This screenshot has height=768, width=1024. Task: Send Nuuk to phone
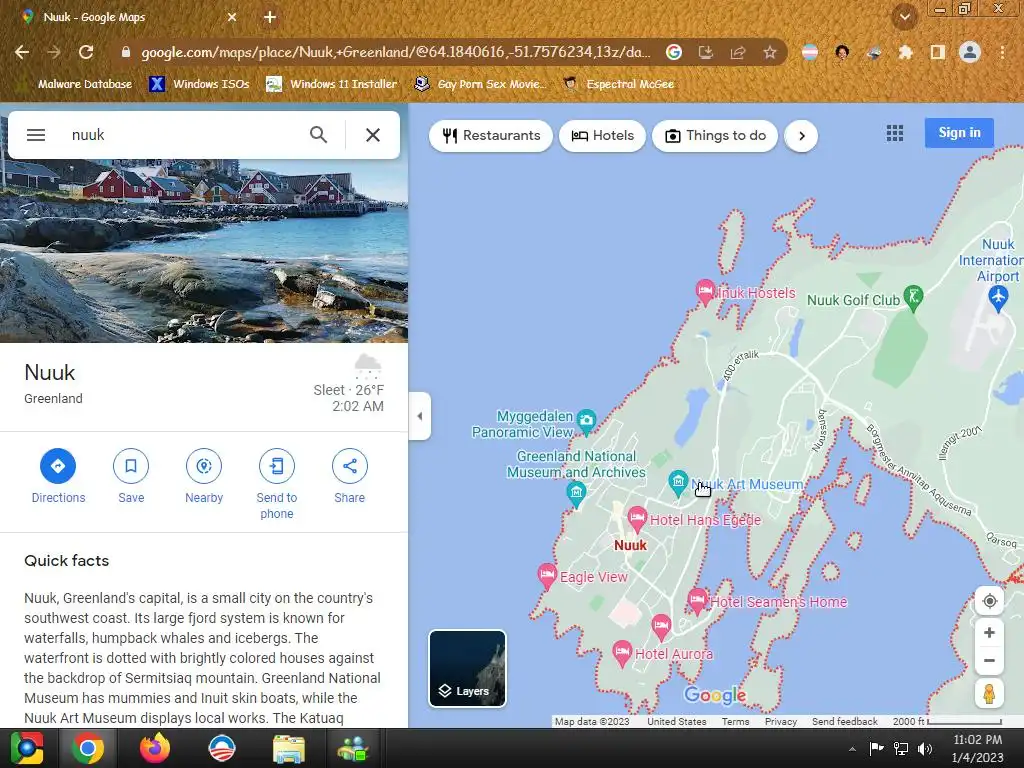tap(277, 485)
